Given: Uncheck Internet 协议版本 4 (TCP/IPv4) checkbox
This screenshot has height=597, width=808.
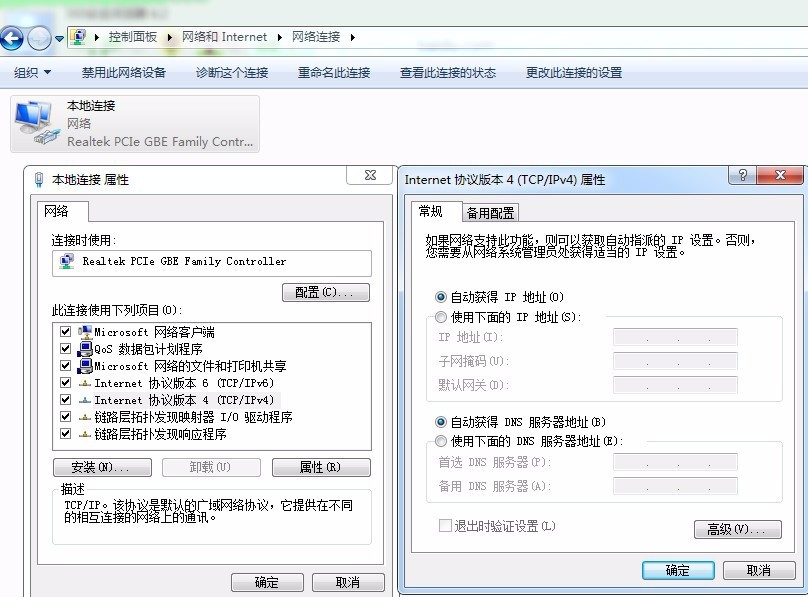Looking at the screenshot, I should click(x=65, y=400).
